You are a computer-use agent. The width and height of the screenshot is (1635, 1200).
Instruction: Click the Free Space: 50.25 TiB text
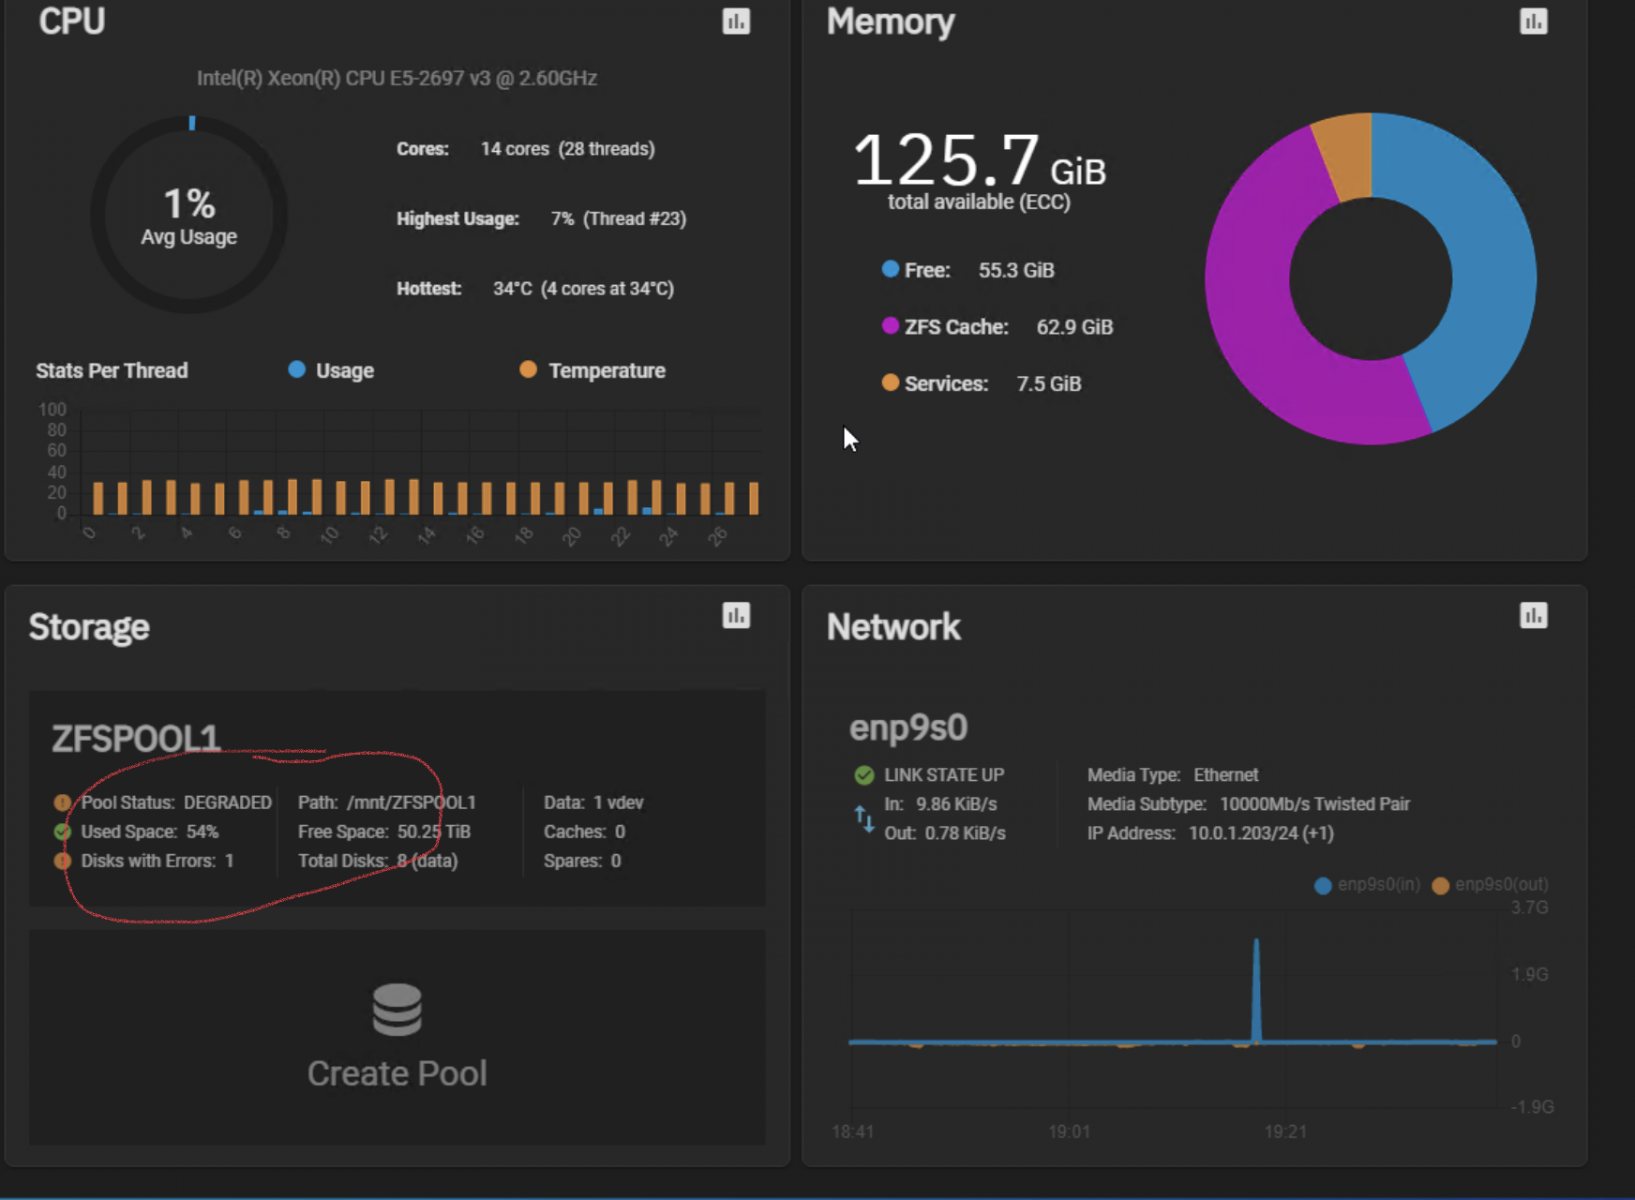384,832
